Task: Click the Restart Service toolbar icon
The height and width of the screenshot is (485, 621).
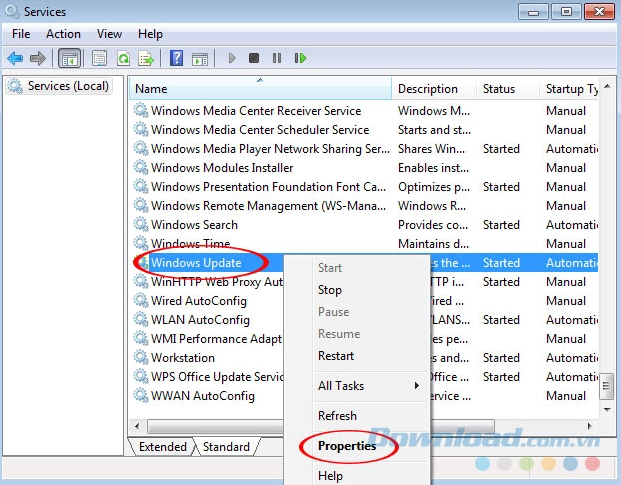Action: click(300, 58)
